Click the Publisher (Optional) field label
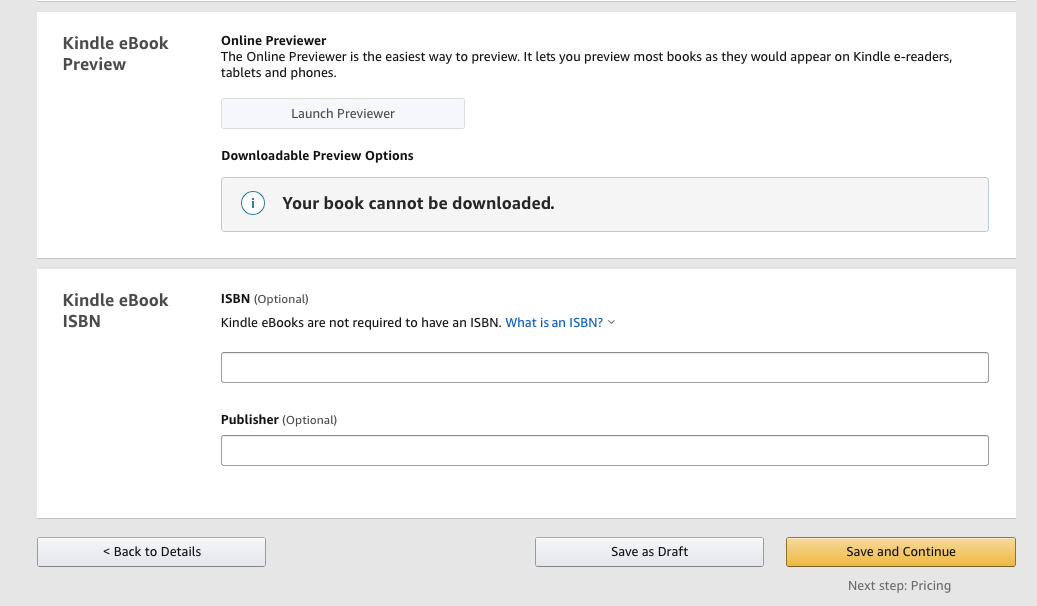The image size is (1037, 606). click(278, 420)
